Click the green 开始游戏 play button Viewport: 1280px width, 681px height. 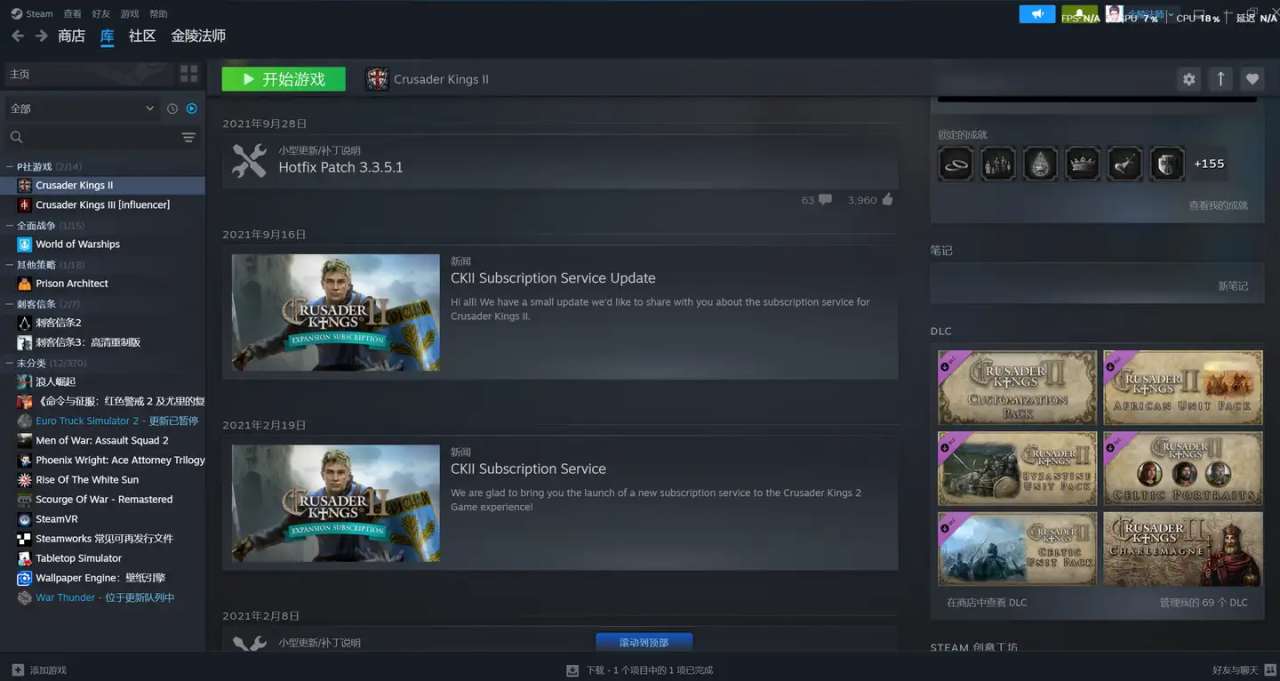coord(283,79)
